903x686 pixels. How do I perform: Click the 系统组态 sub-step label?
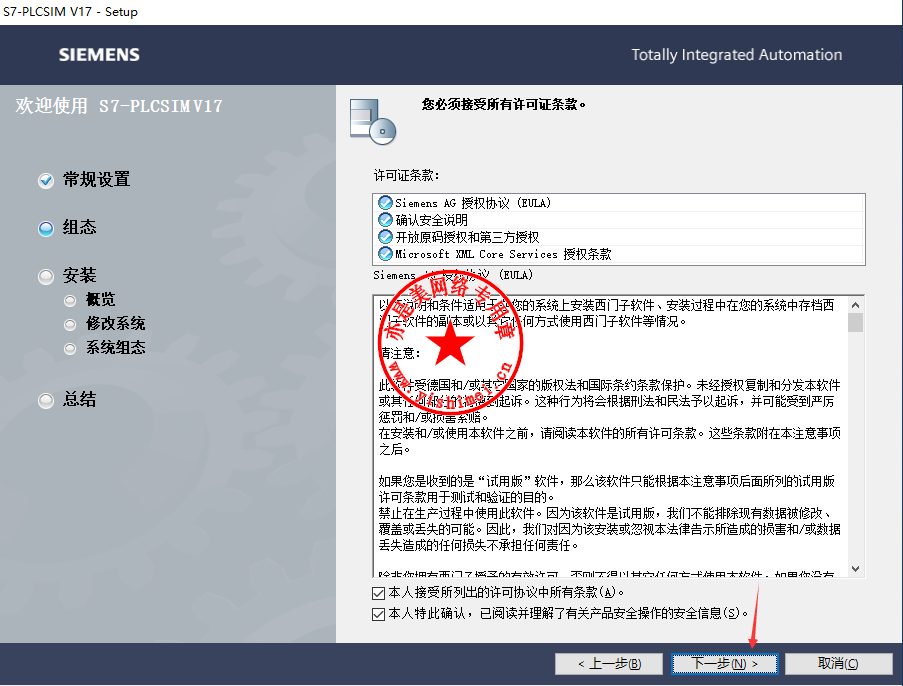click(x=116, y=347)
